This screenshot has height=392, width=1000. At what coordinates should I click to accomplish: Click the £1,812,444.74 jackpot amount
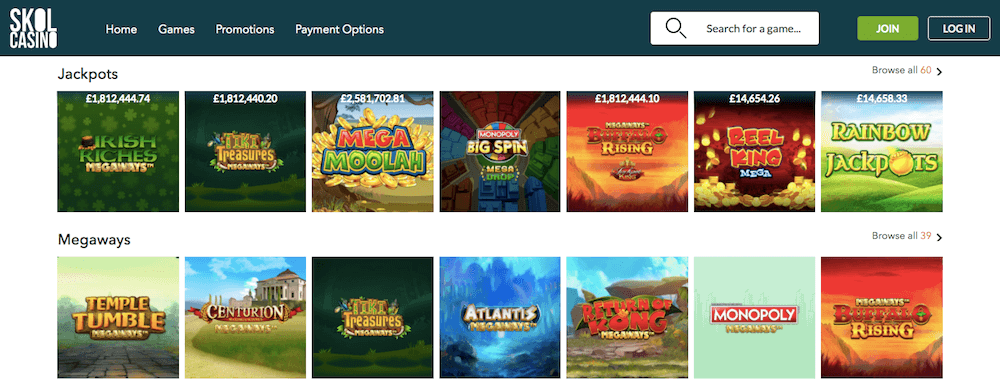pos(118,99)
